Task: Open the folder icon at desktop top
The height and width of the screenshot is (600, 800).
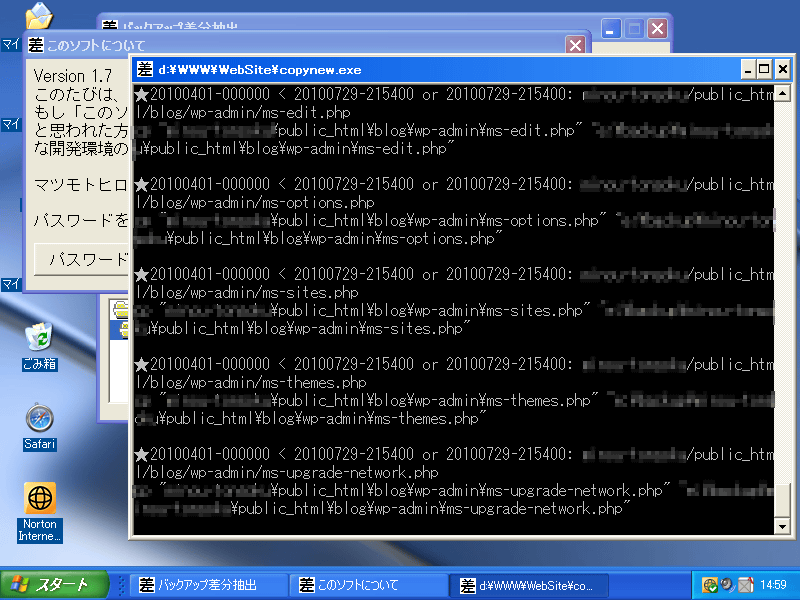Action: (39, 15)
